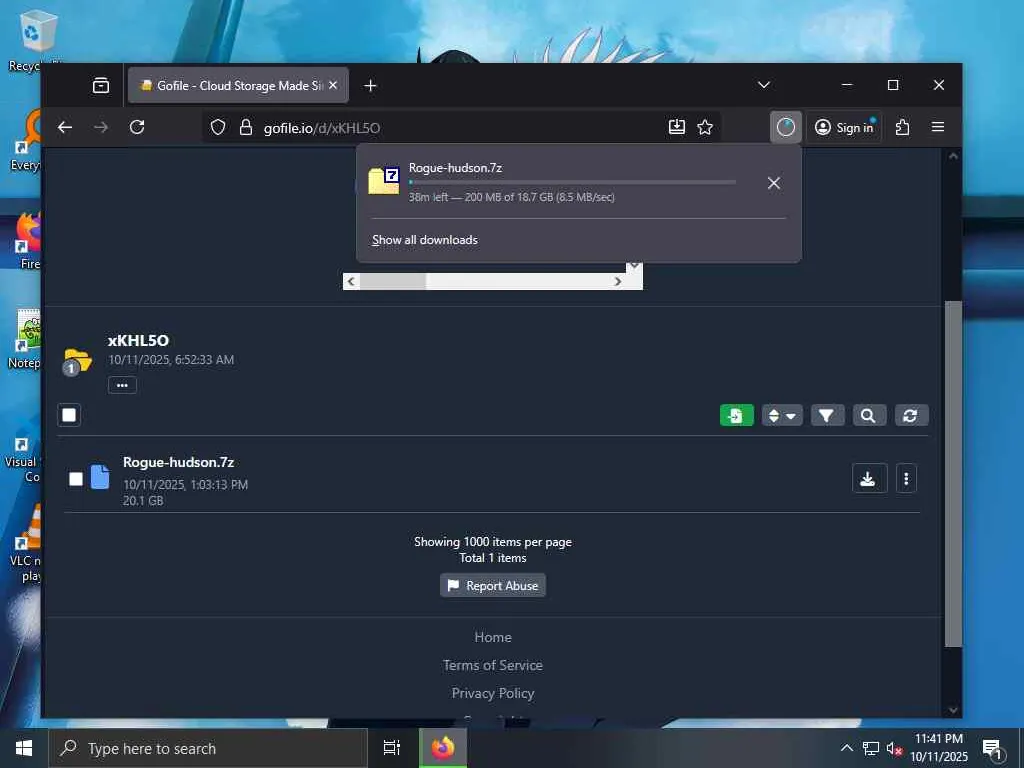Open the Rogue-hudson.7z three-dot menu
Image resolution: width=1024 pixels, height=768 pixels.
[x=906, y=479]
